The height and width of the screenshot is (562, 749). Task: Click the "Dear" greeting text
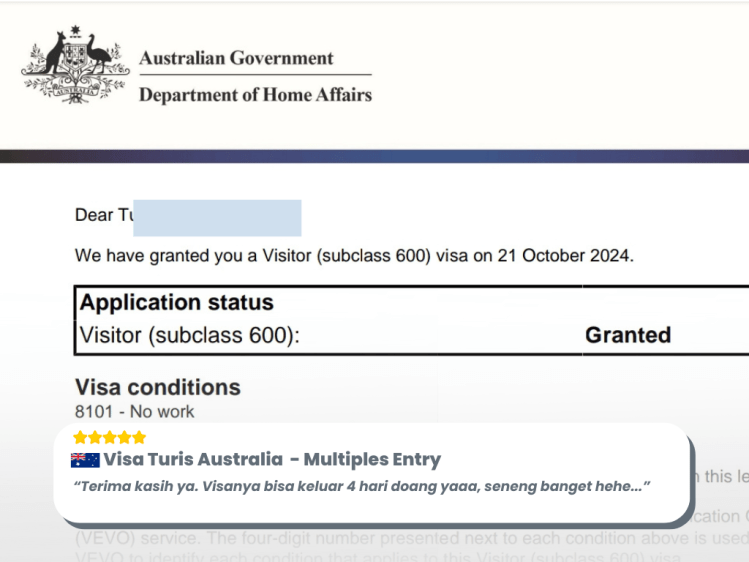tap(94, 215)
